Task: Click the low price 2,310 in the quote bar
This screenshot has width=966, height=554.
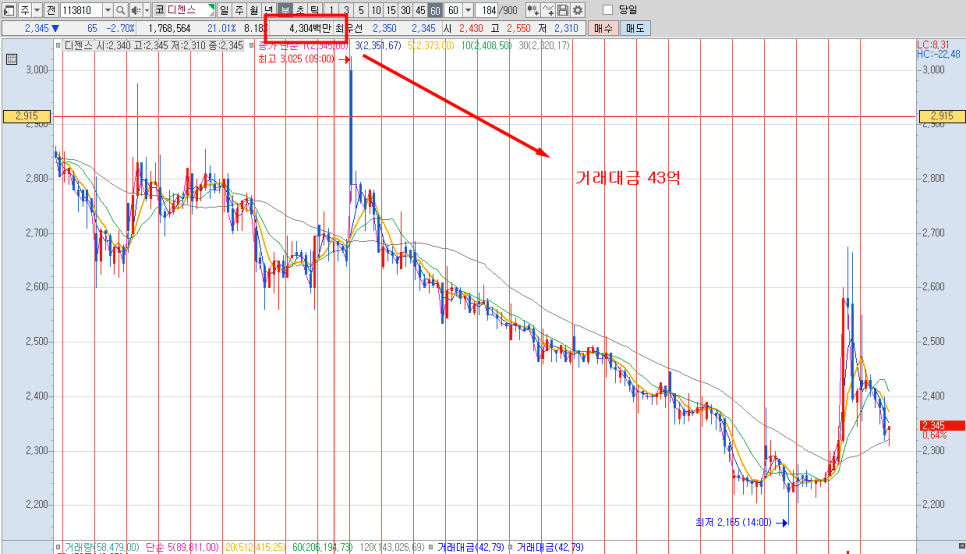Action: coord(566,28)
